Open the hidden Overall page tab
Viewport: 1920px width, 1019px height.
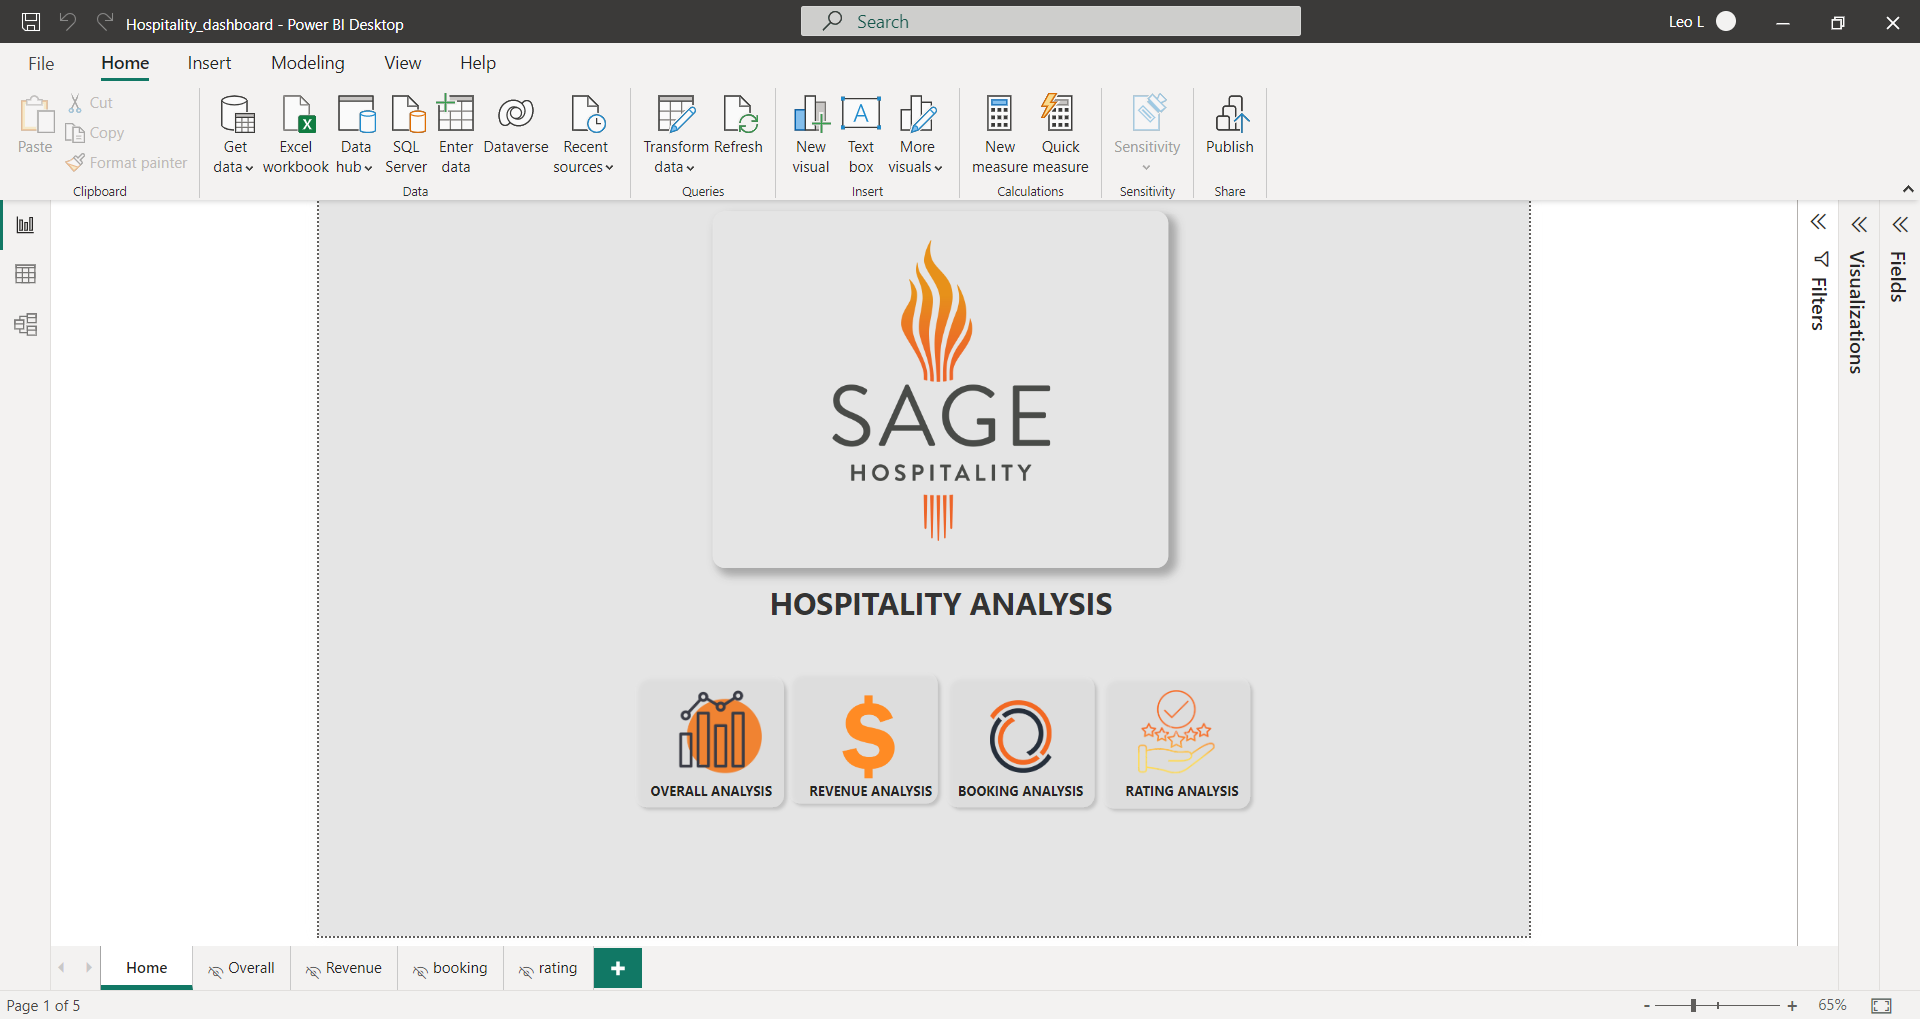click(241, 968)
